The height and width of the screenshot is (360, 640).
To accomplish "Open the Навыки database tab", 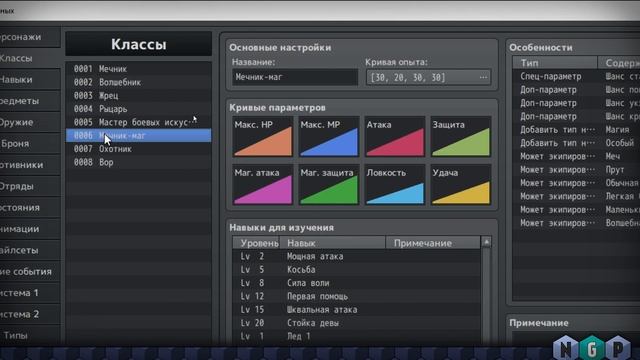I will tap(29, 80).
